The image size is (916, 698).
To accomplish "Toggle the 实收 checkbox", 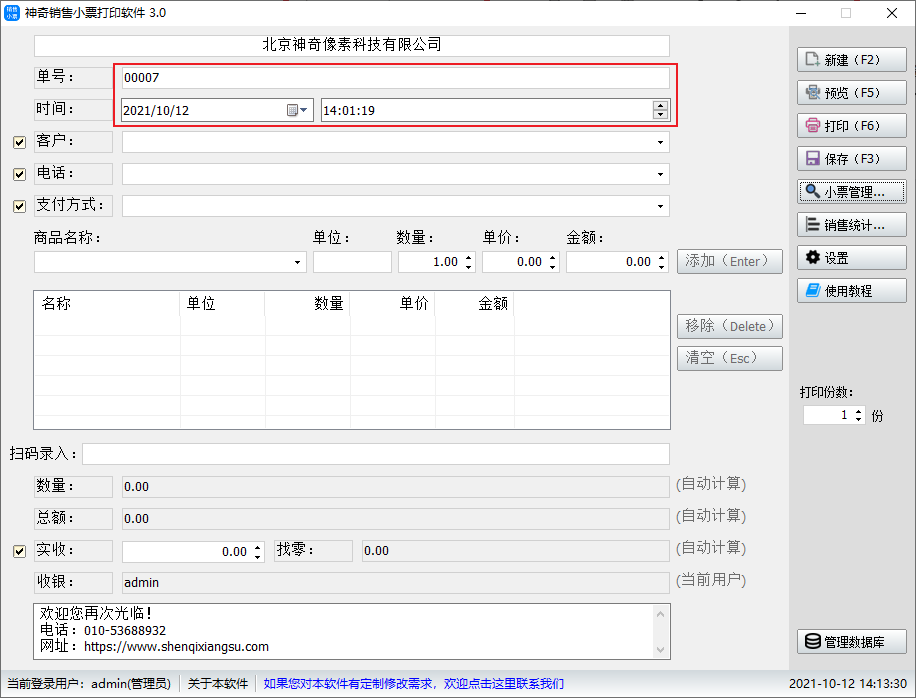I will point(19,551).
